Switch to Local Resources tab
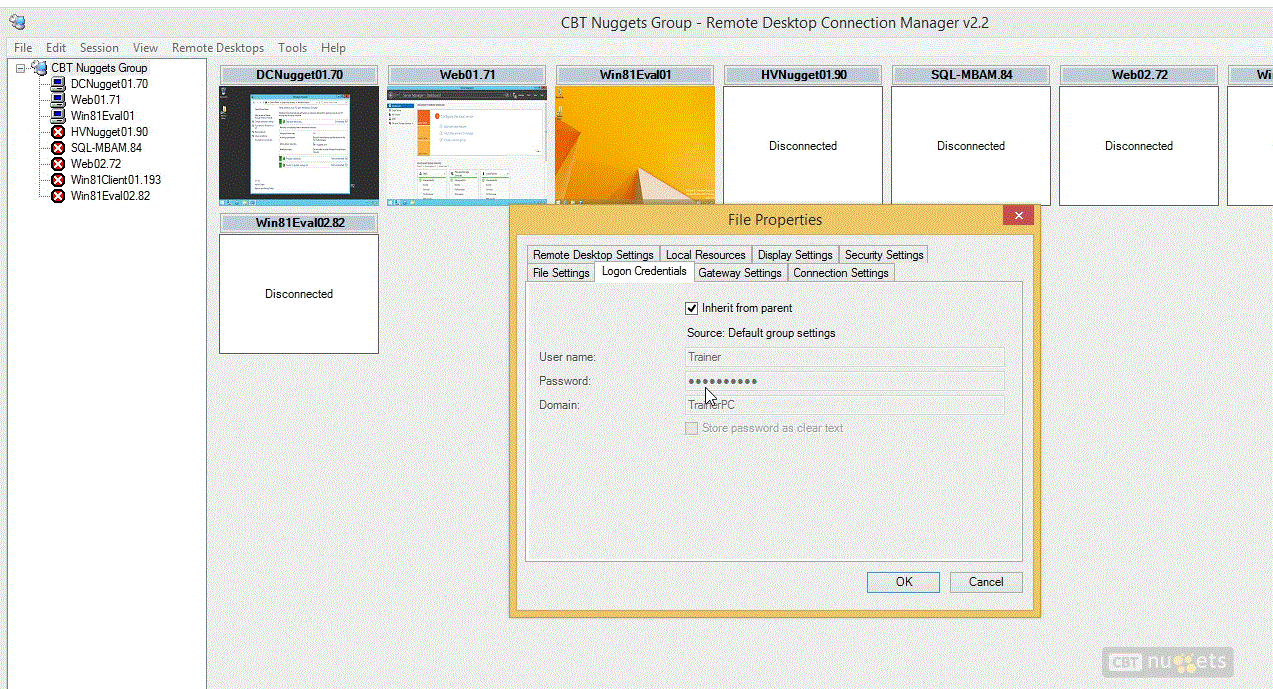This screenshot has width=1273, height=689. coord(706,255)
